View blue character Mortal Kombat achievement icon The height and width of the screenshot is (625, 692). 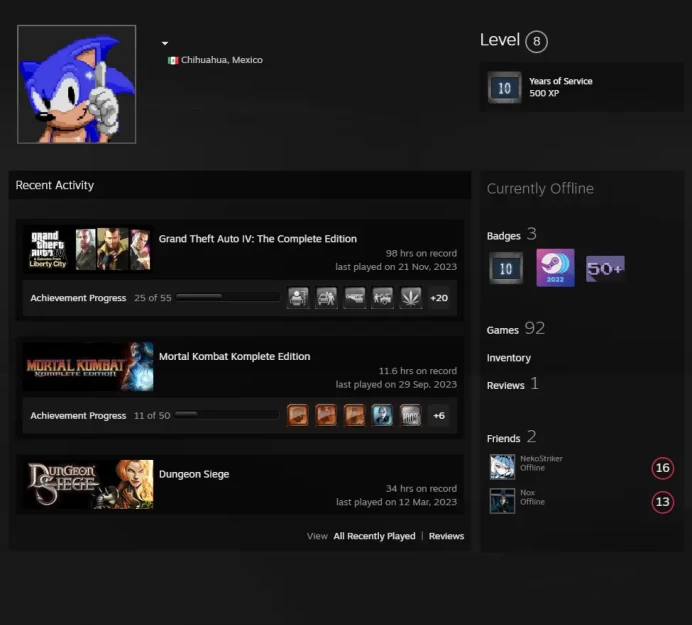(383, 415)
